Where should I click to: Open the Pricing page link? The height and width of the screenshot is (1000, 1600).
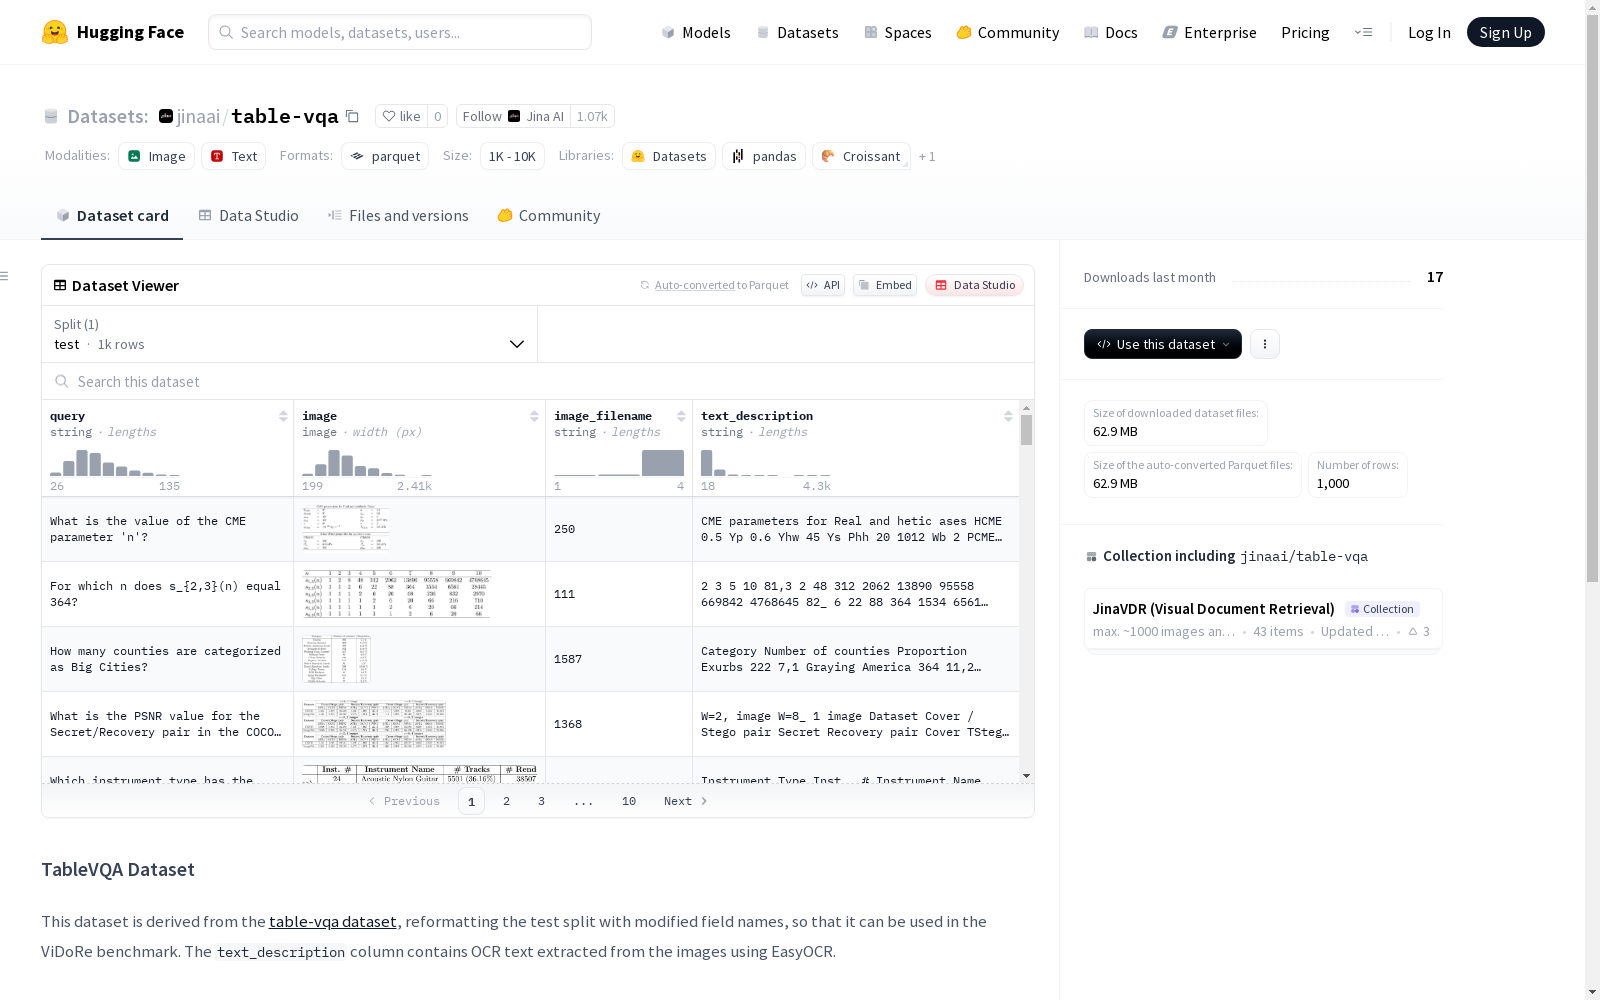tap(1305, 32)
